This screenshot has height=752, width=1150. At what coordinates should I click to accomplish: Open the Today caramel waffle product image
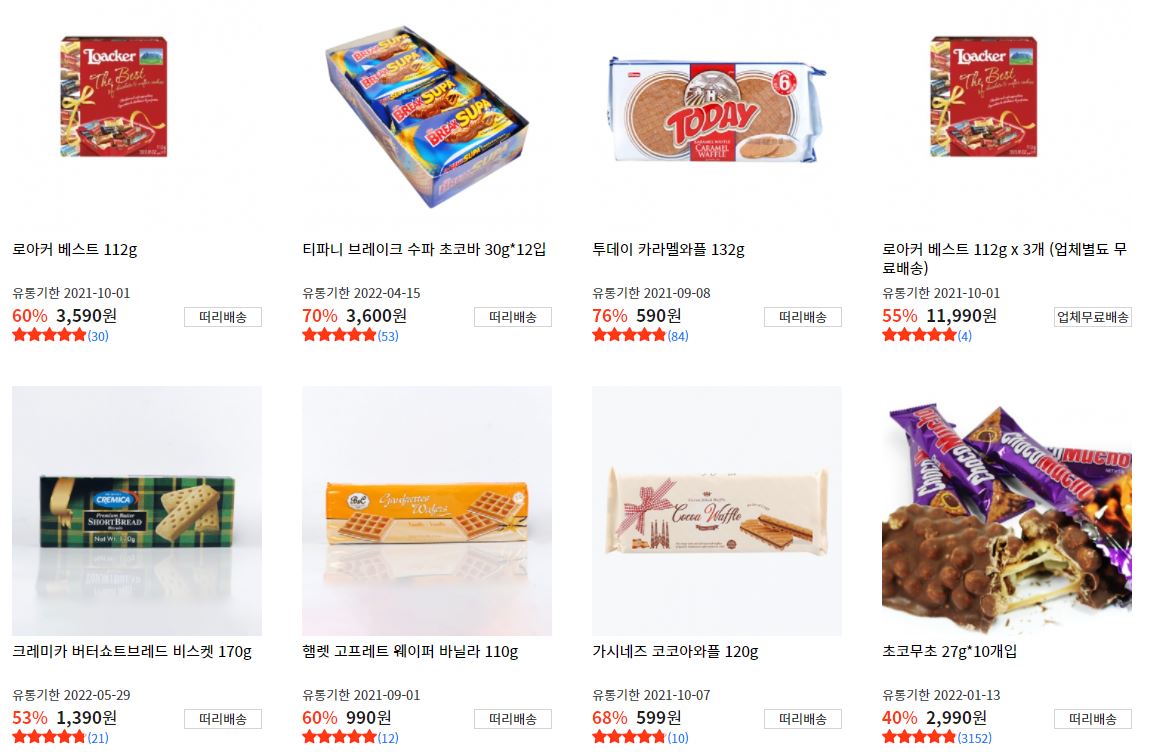tap(717, 110)
